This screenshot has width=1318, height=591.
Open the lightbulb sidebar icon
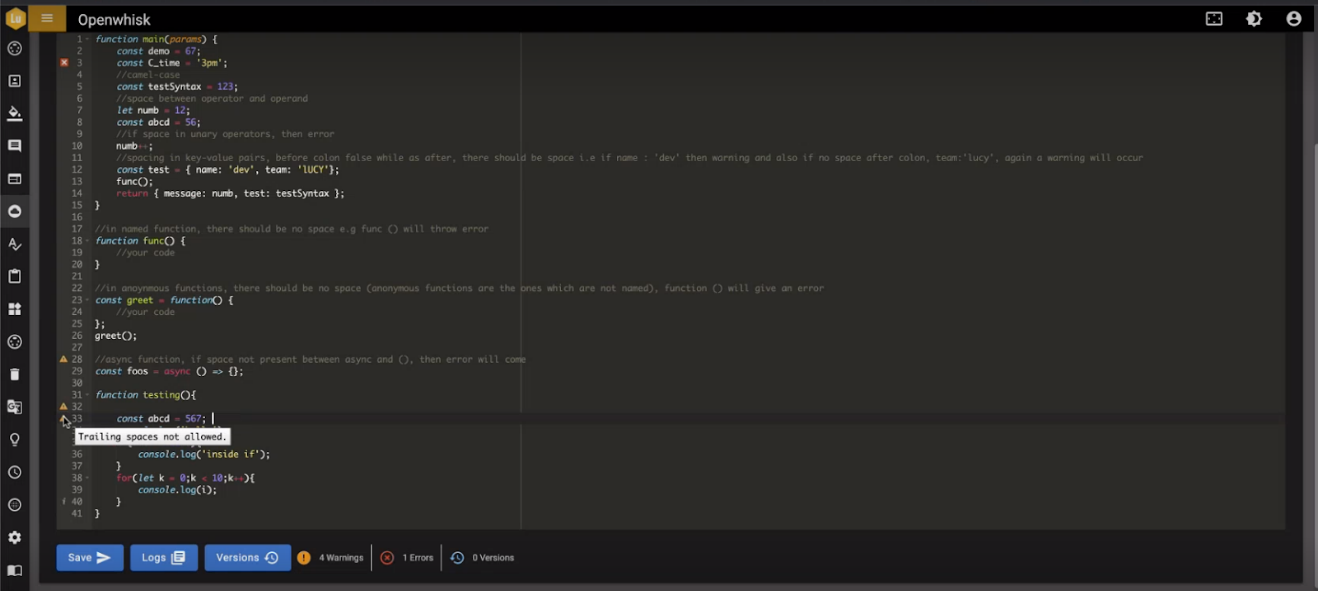(x=15, y=439)
